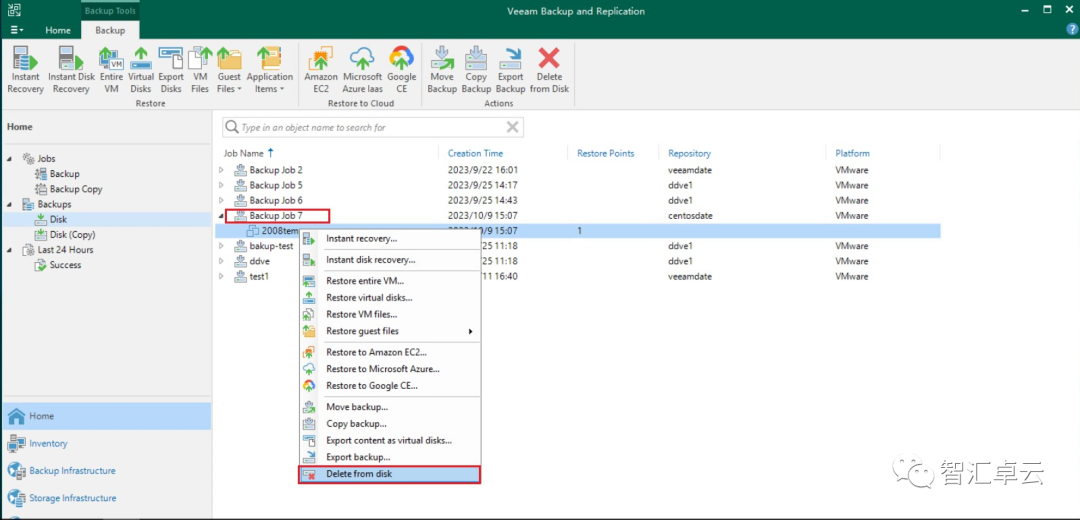The image size is (1080, 520).
Task: Open the Storage Infrastructure navigation pane
Action: (x=106, y=498)
